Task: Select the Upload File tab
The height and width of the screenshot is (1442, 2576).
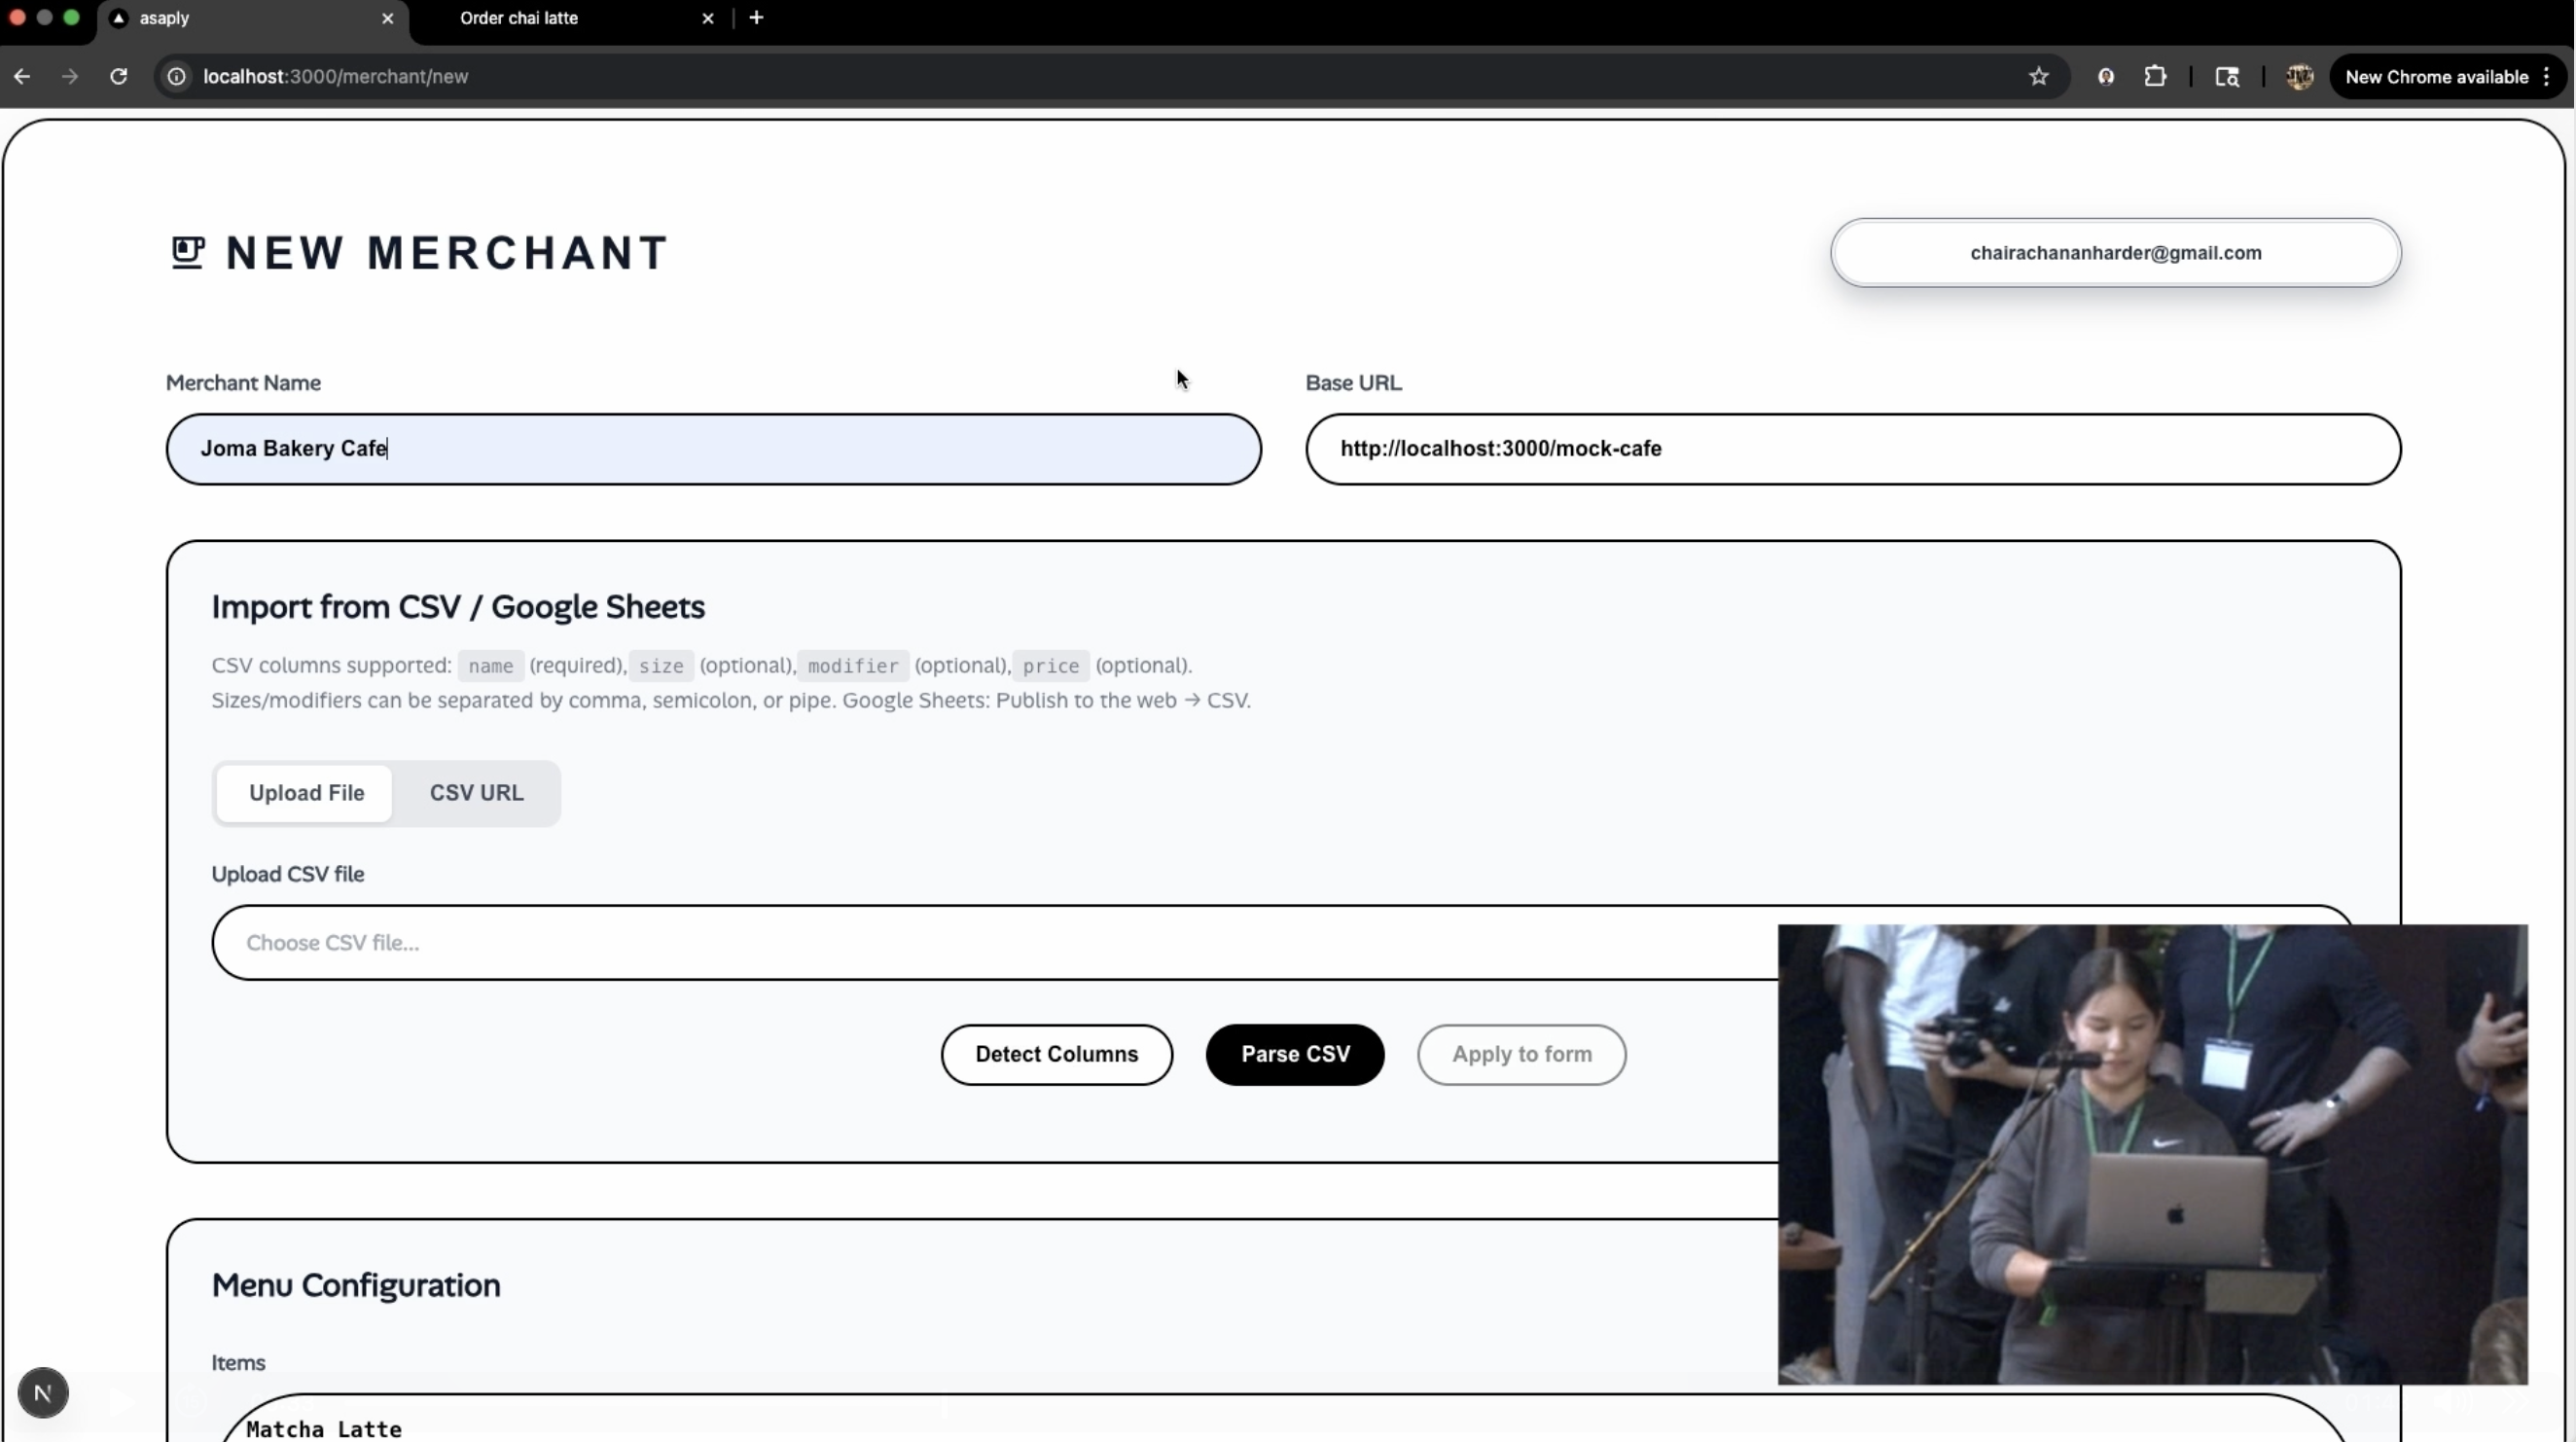Action: click(x=306, y=793)
